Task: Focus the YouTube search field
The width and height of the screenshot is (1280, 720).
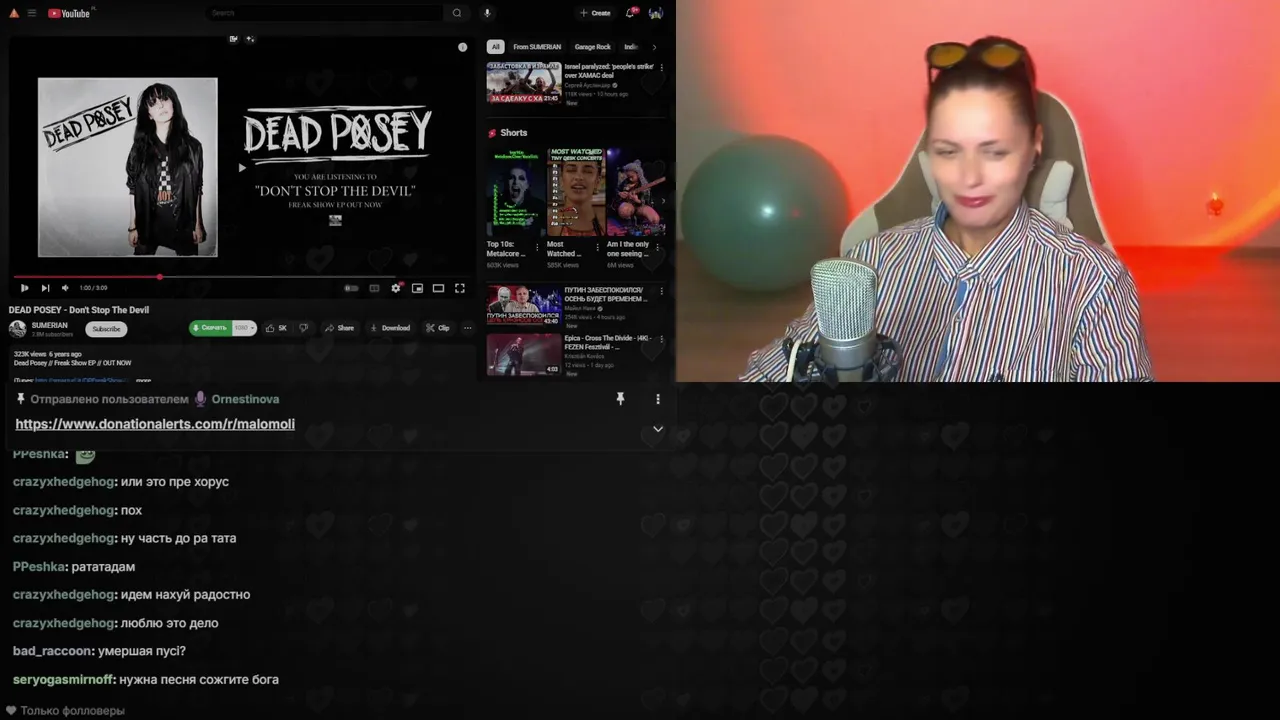Action: coord(325,13)
